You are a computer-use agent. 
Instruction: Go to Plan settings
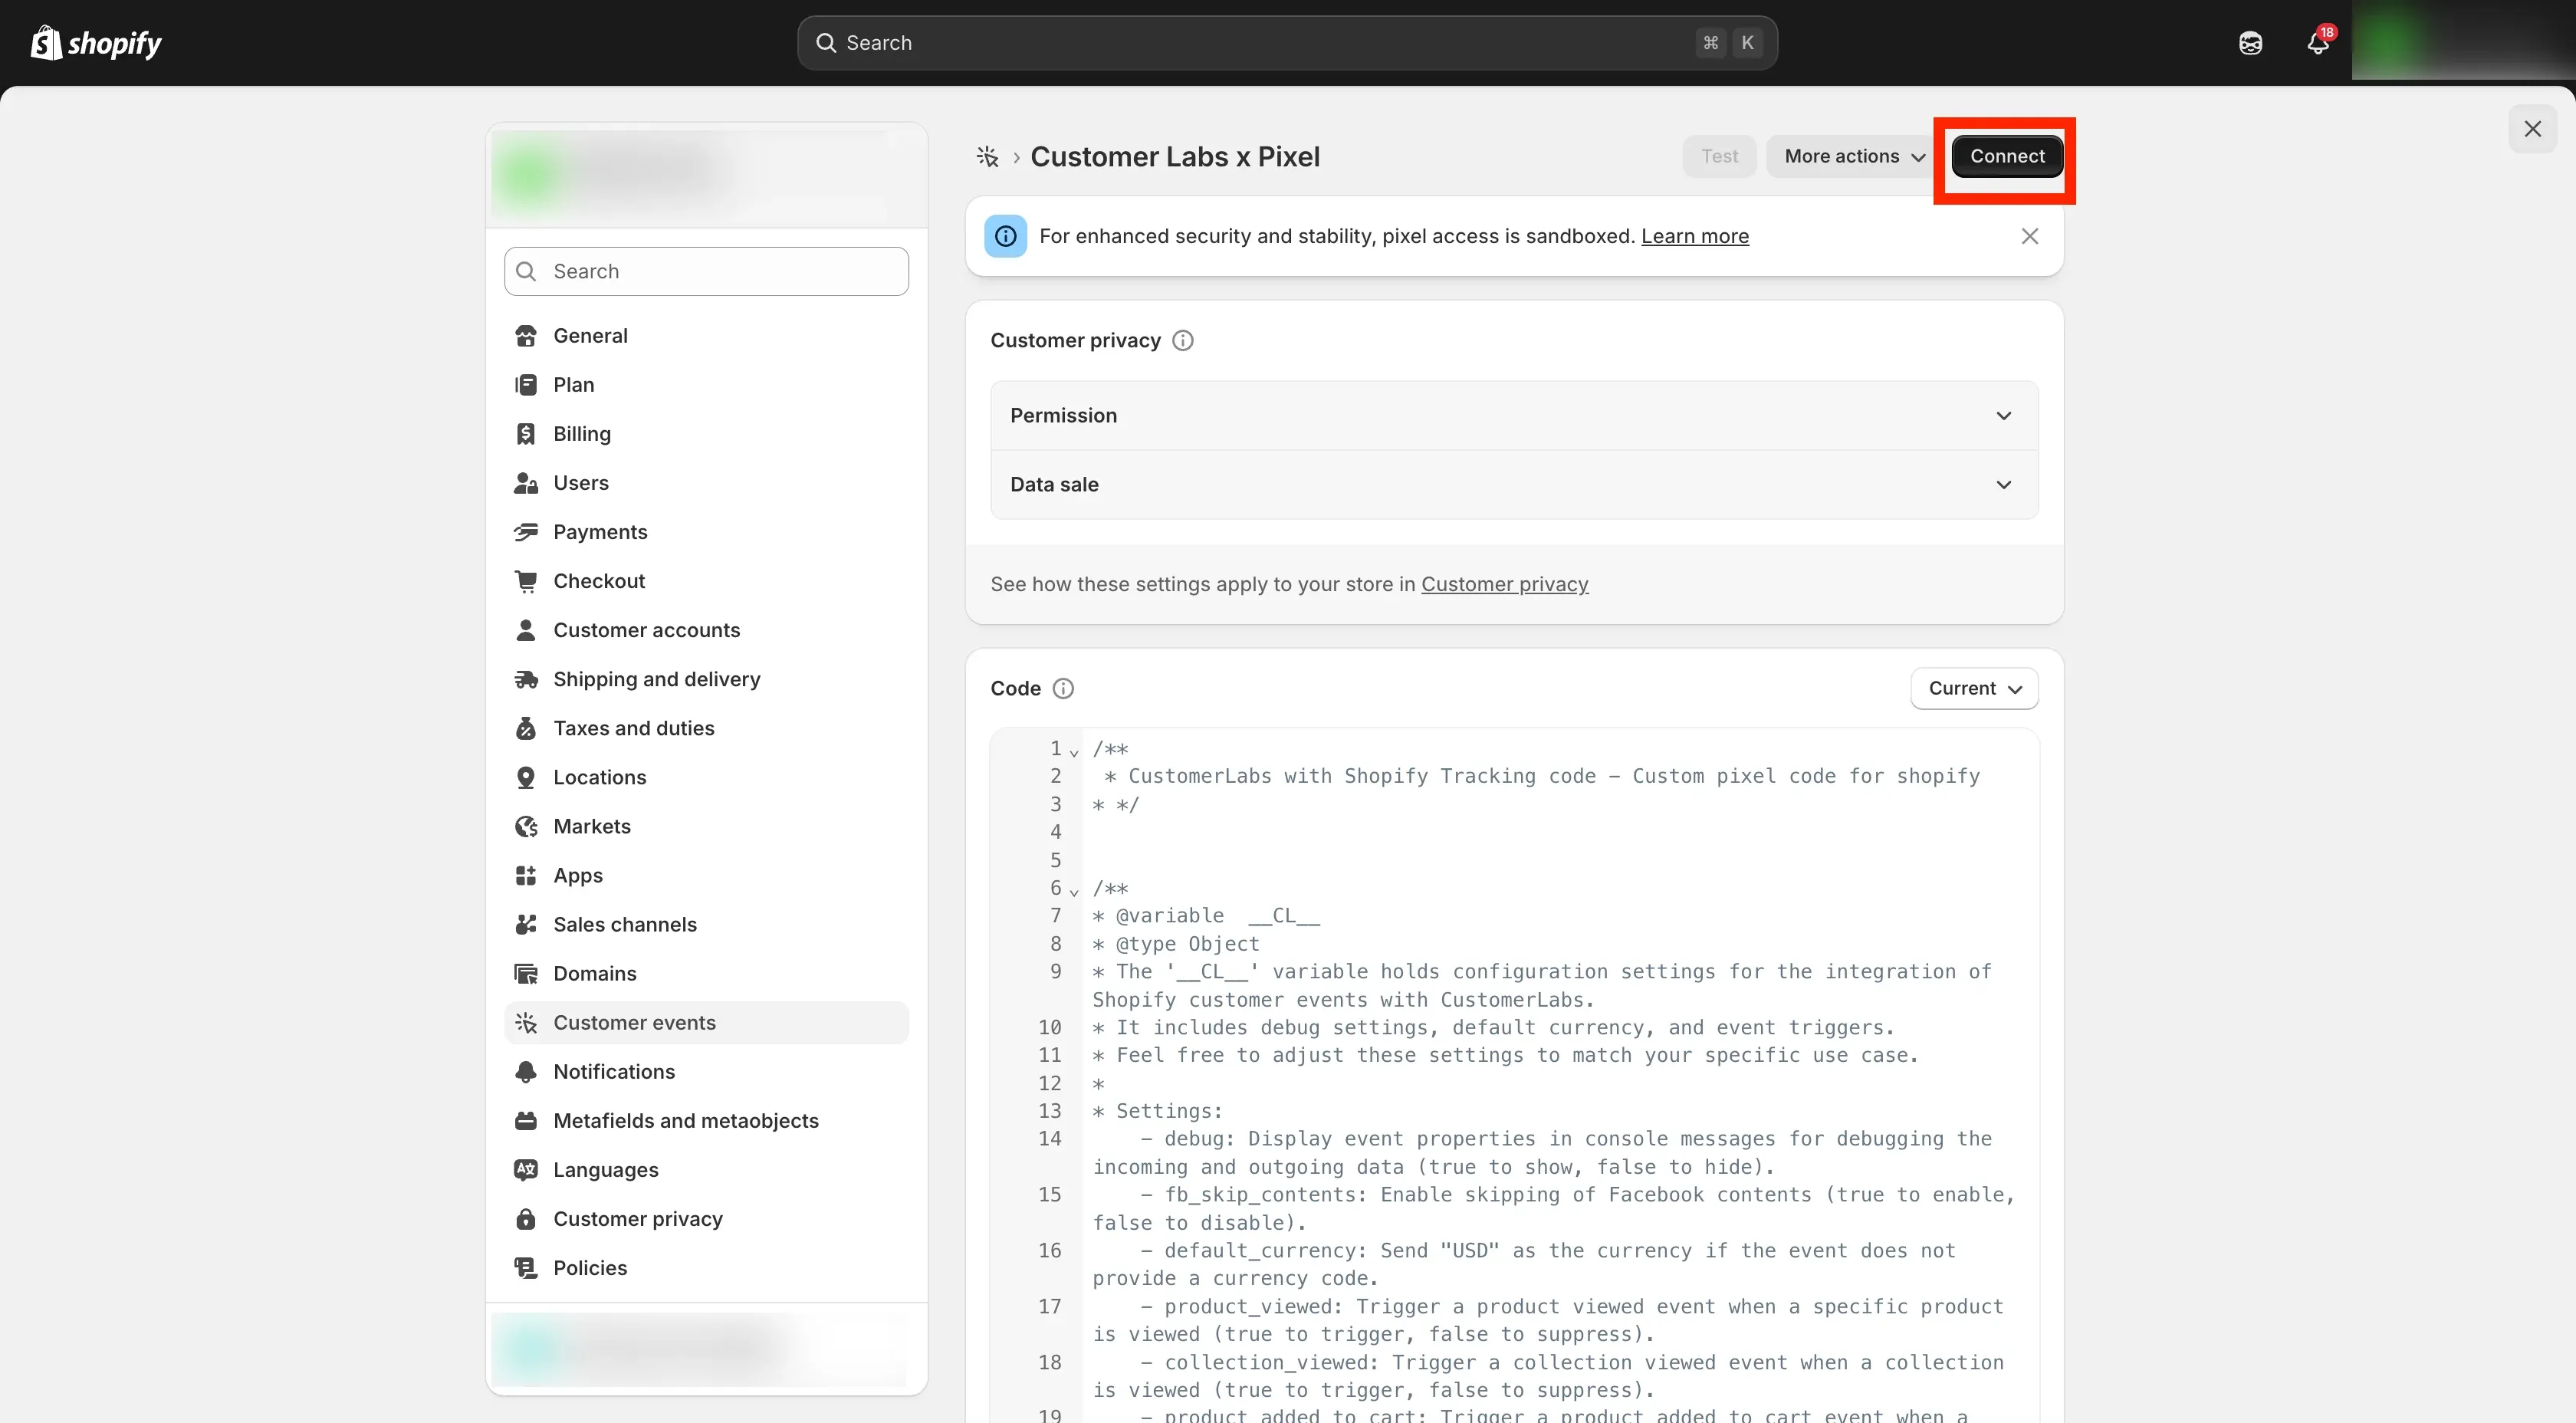[706, 385]
